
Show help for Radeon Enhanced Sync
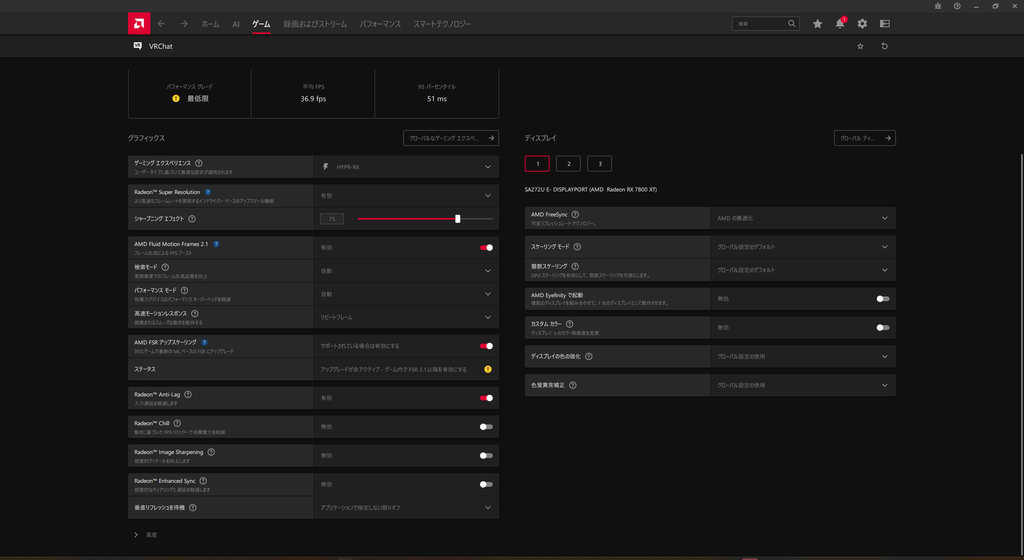[x=203, y=480]
